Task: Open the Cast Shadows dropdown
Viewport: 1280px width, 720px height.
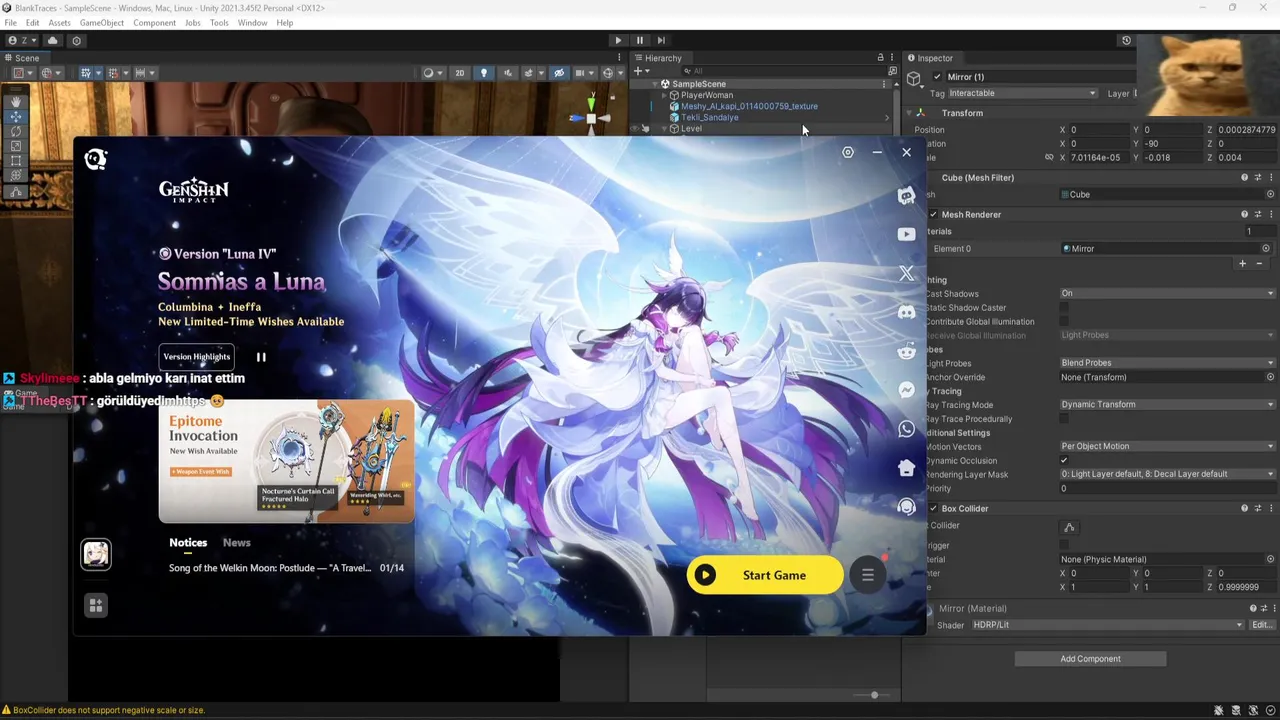Action: (x=1168, y=293)
